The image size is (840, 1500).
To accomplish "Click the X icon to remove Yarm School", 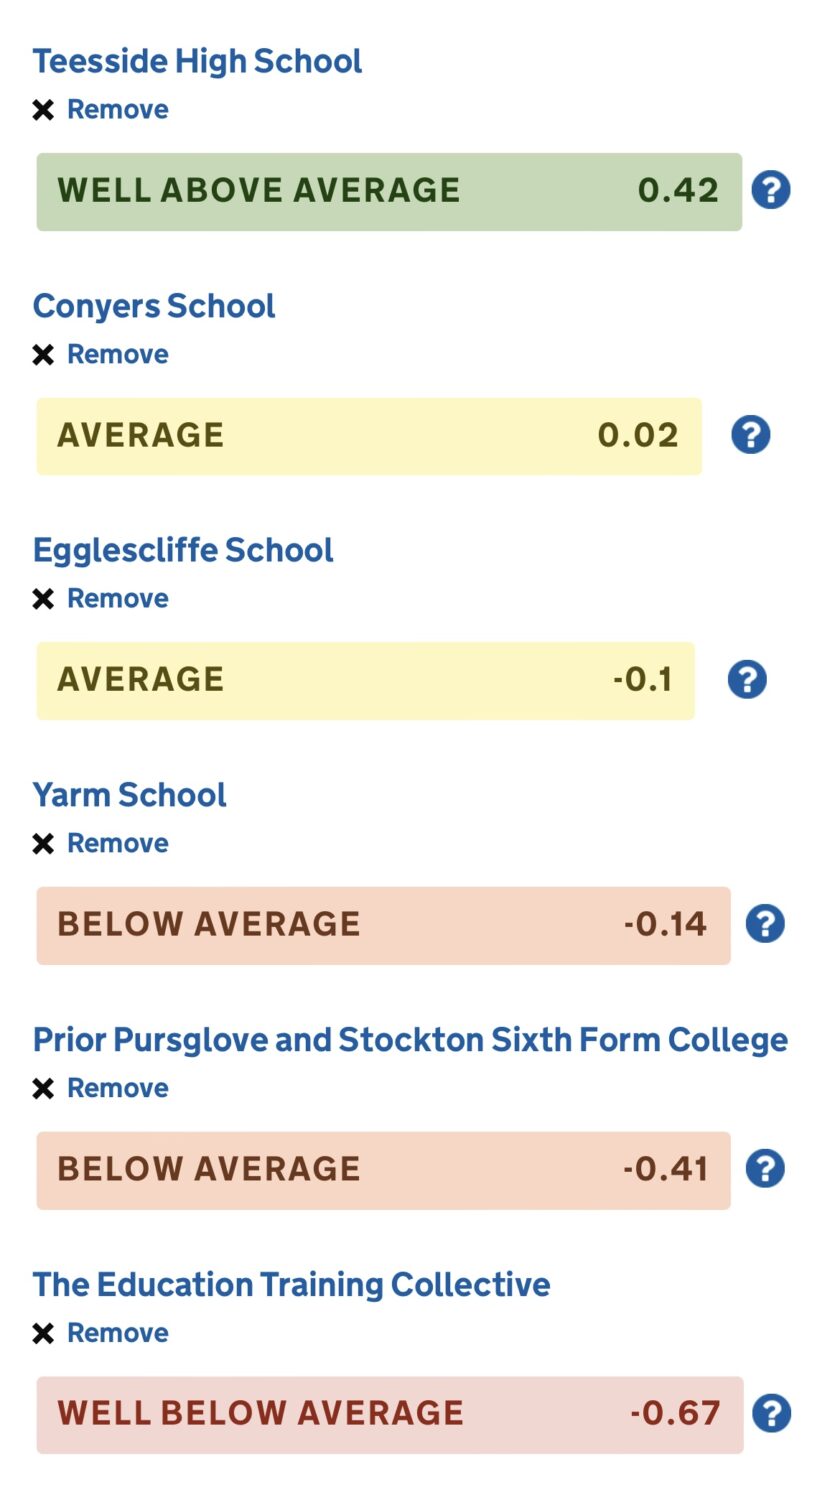I will click(43, 844).
